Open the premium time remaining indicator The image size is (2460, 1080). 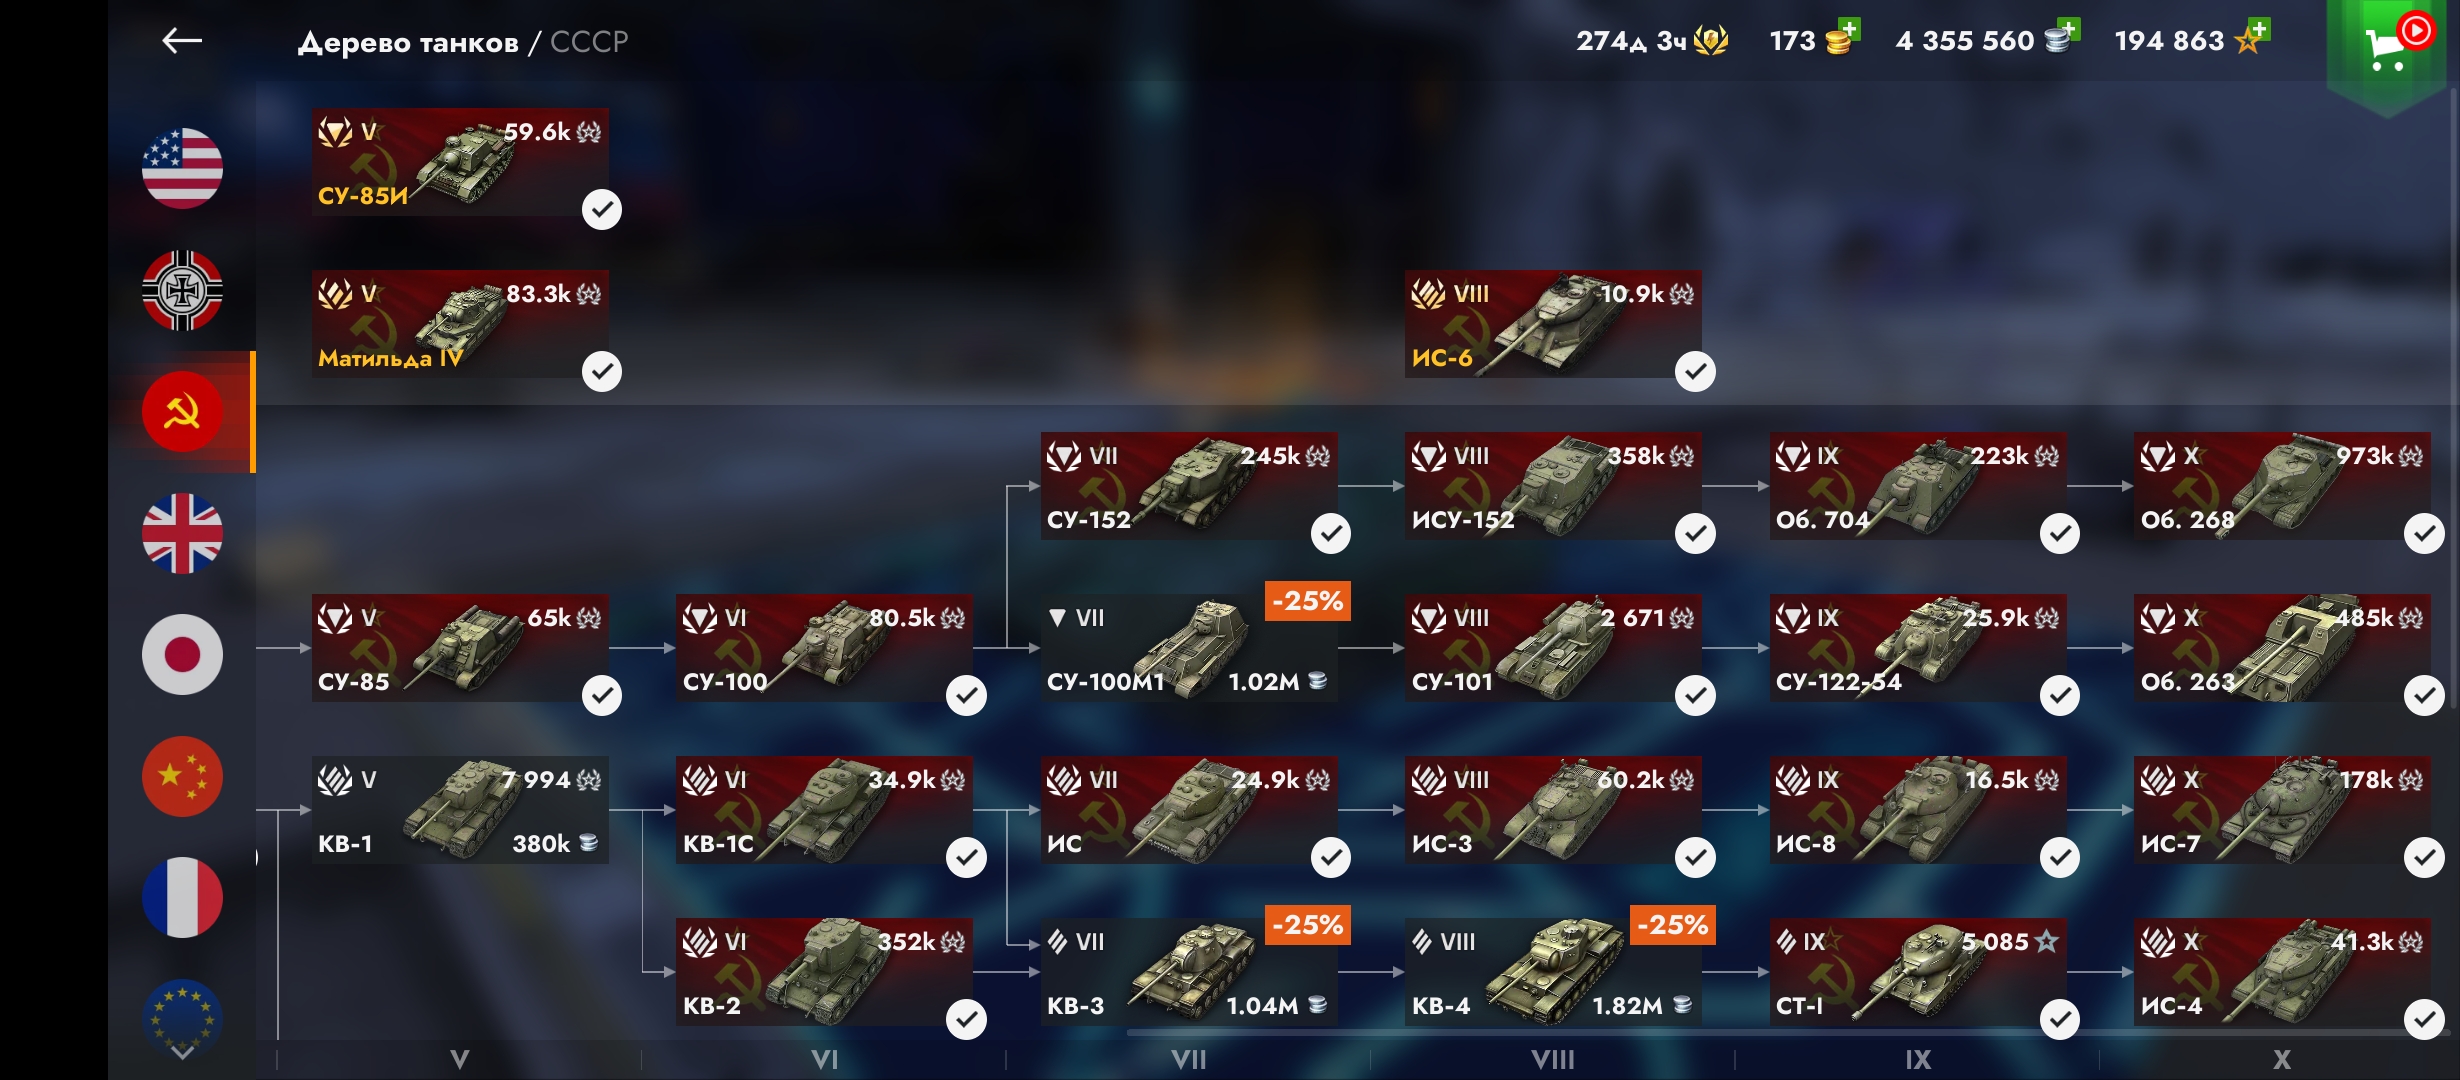[x=1652, y=41]
